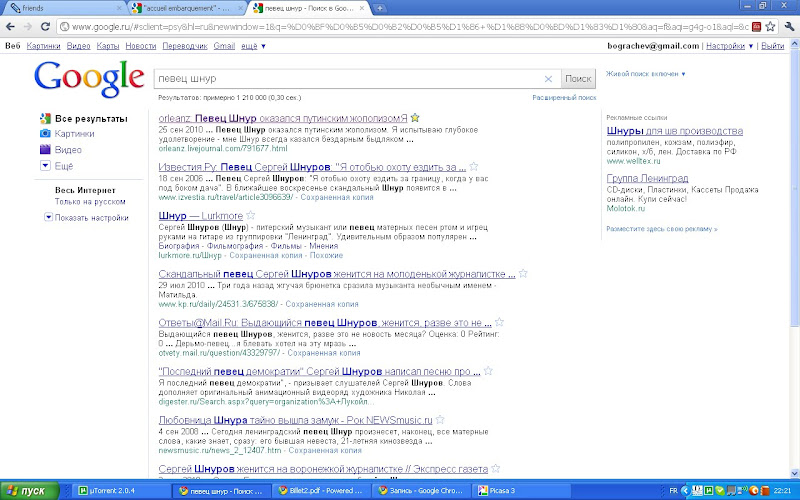
Task: Open the Chrome wrench menu
Action: coord(789,27)
